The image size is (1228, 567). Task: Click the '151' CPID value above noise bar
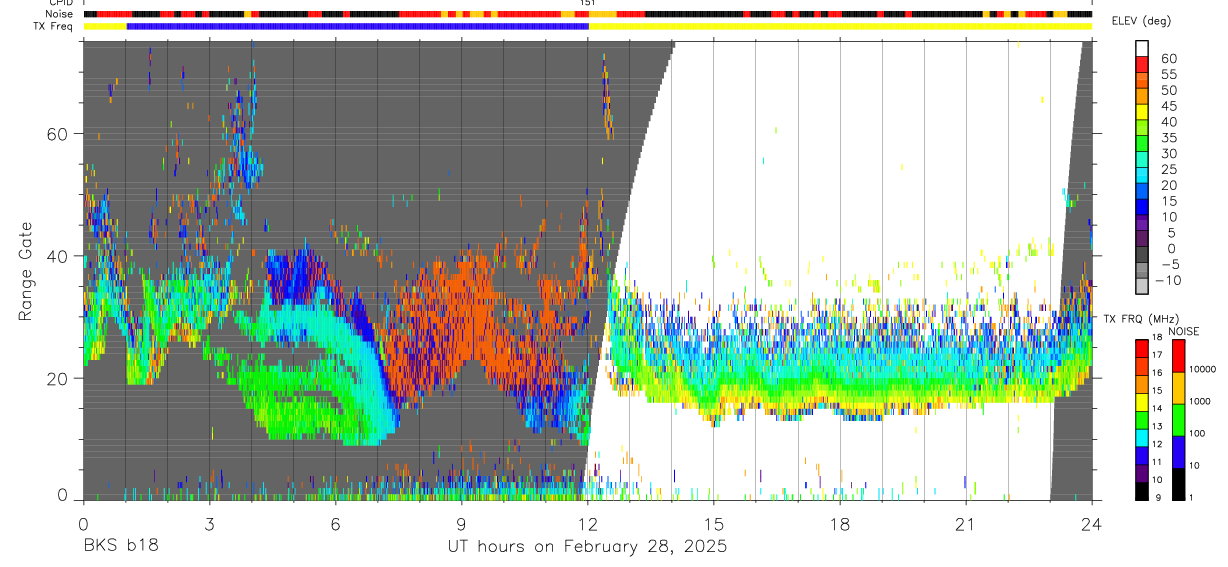pos(587,3)
